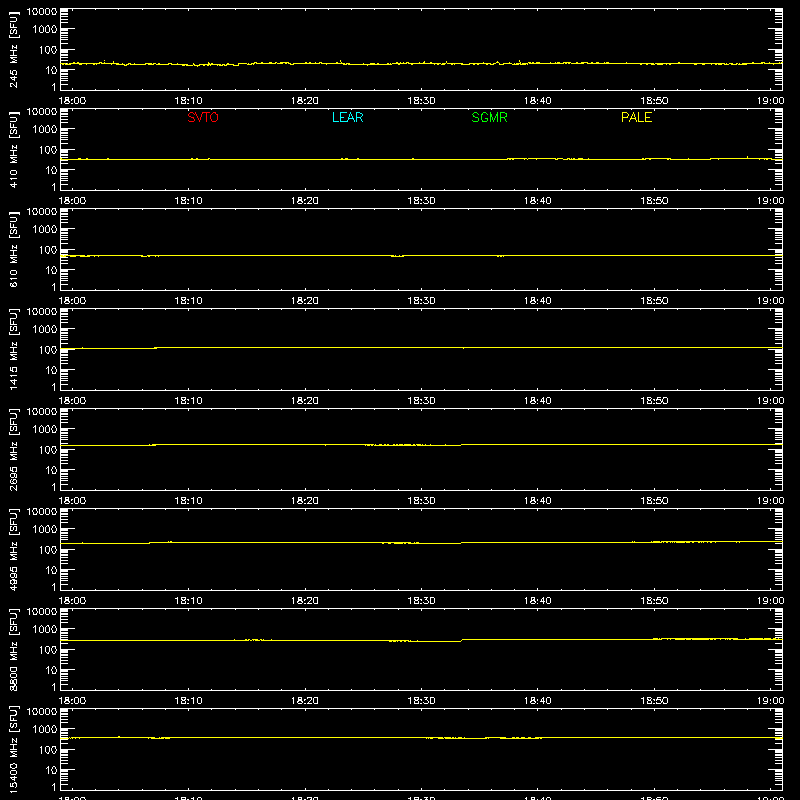Click 19:00 time label under 245 MHz plot
Screen dimensions: 800x800
point(770,101)
